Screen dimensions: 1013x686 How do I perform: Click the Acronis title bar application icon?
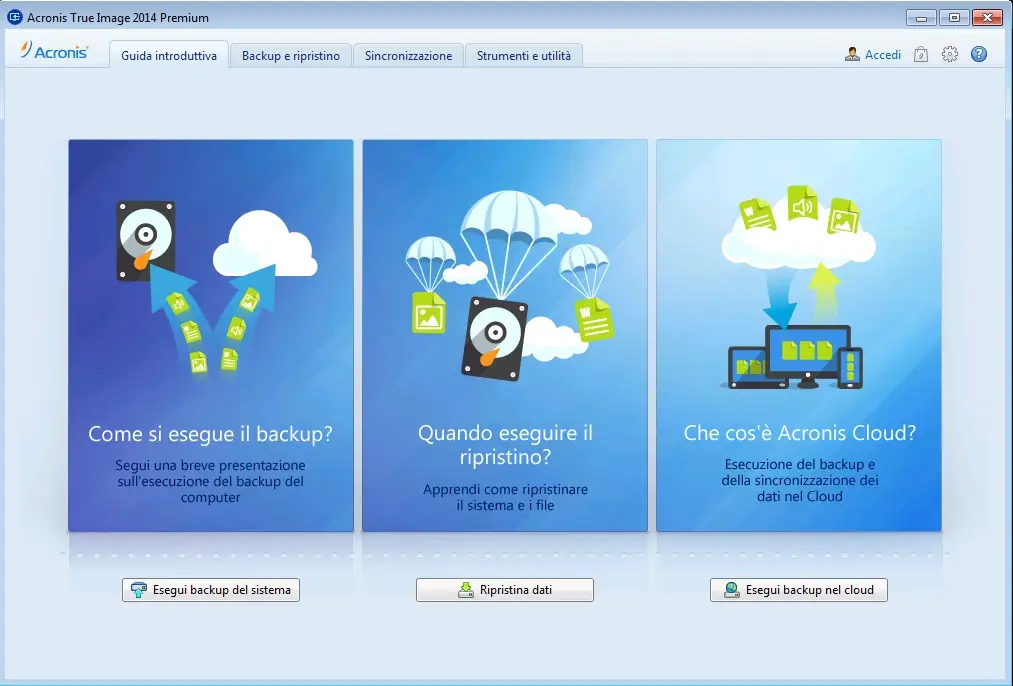point(14,17)
